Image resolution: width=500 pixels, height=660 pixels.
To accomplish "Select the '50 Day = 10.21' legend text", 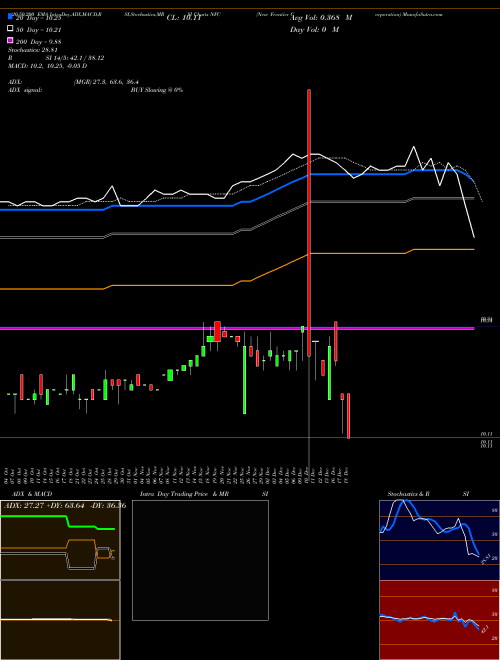I will [x=39, y=30].
